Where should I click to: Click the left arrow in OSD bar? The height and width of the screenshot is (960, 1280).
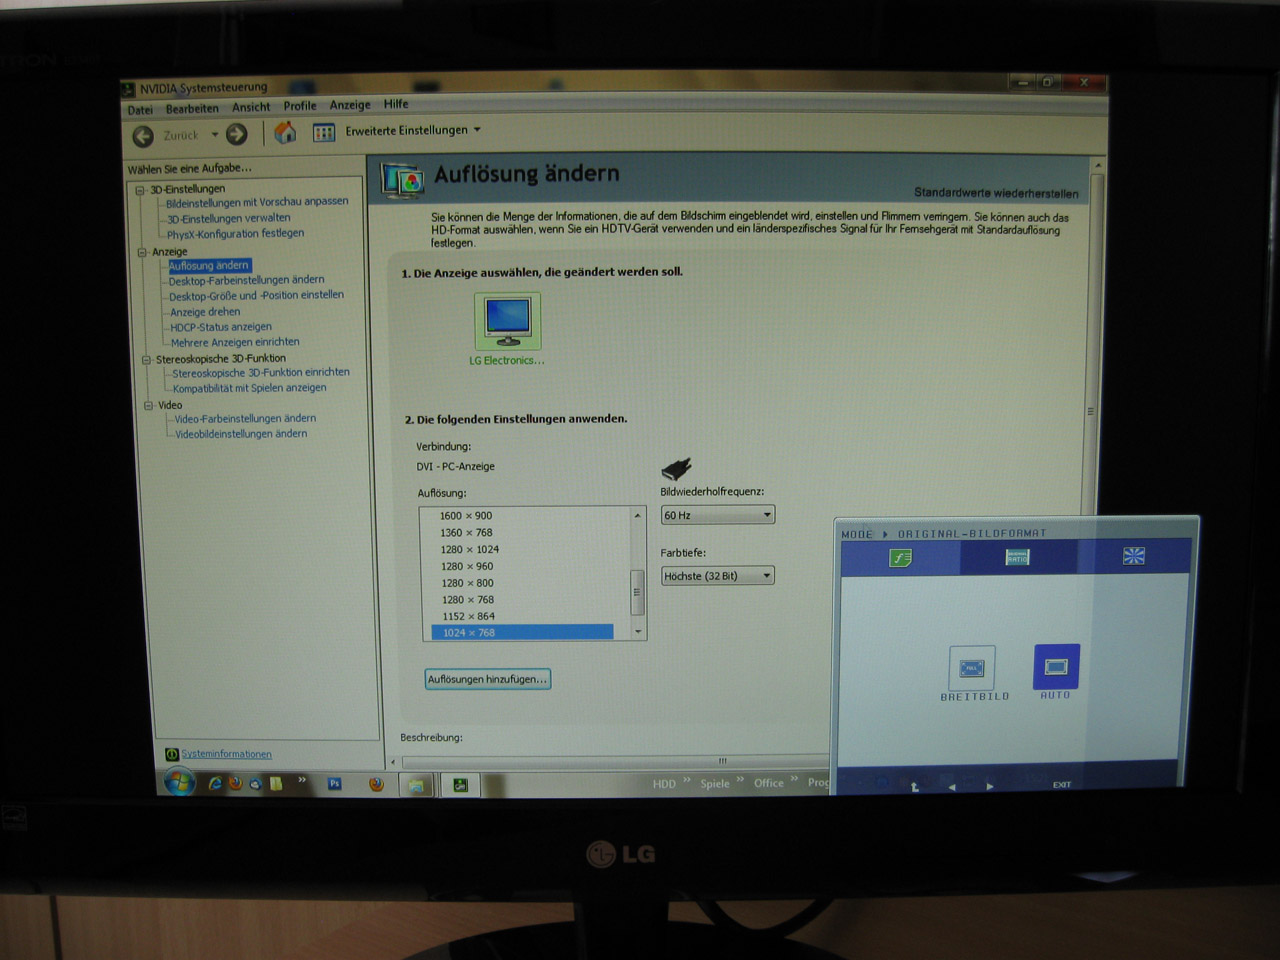pyautogui.click(x=951, y=787)
